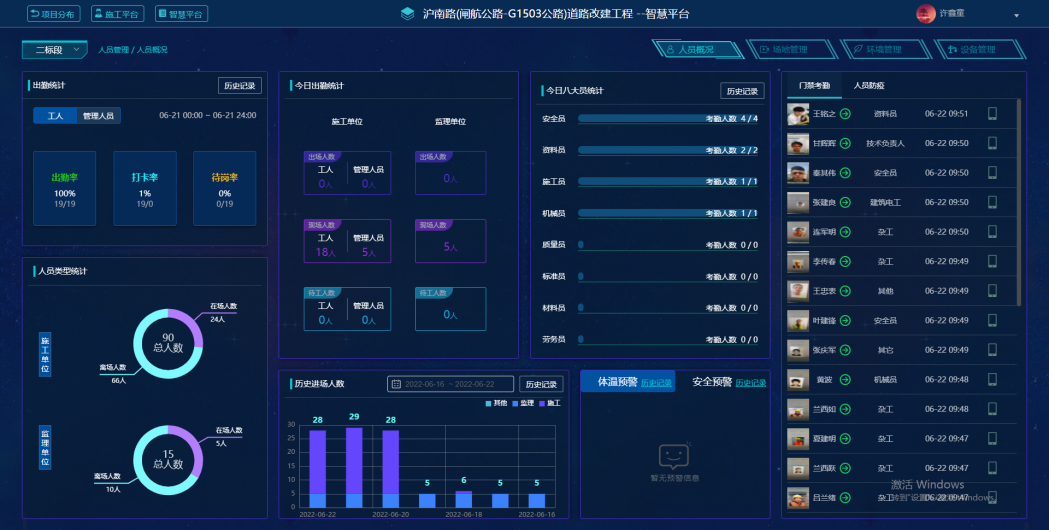Click the phone device icon in 夏建明 row
The image size is (1049, 530).
pos(992,438)
